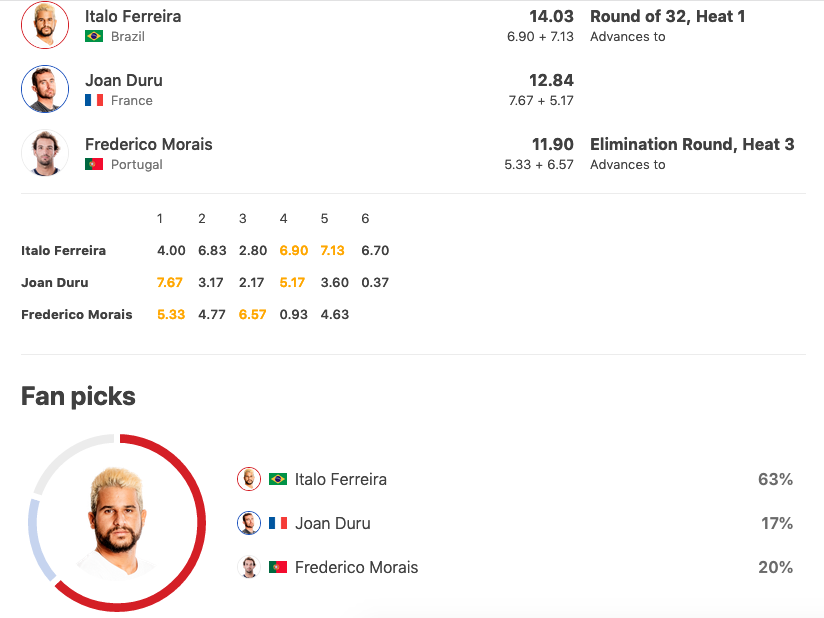Click the Brazil flag under Italo Ferreira
This screenshot has width=824, height=618.
tap(94, 36)
